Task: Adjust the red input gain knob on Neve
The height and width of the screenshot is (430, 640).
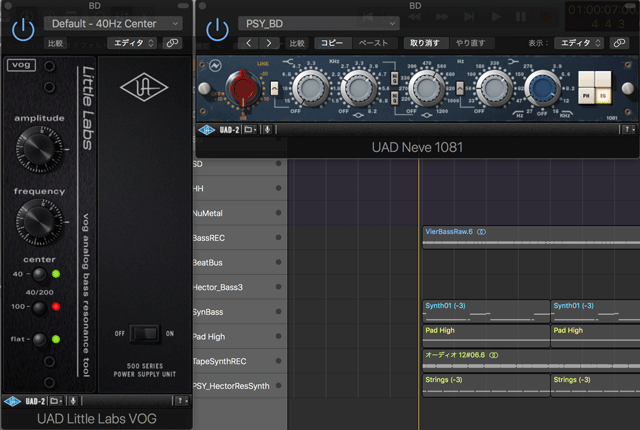Action: (243, 89)
